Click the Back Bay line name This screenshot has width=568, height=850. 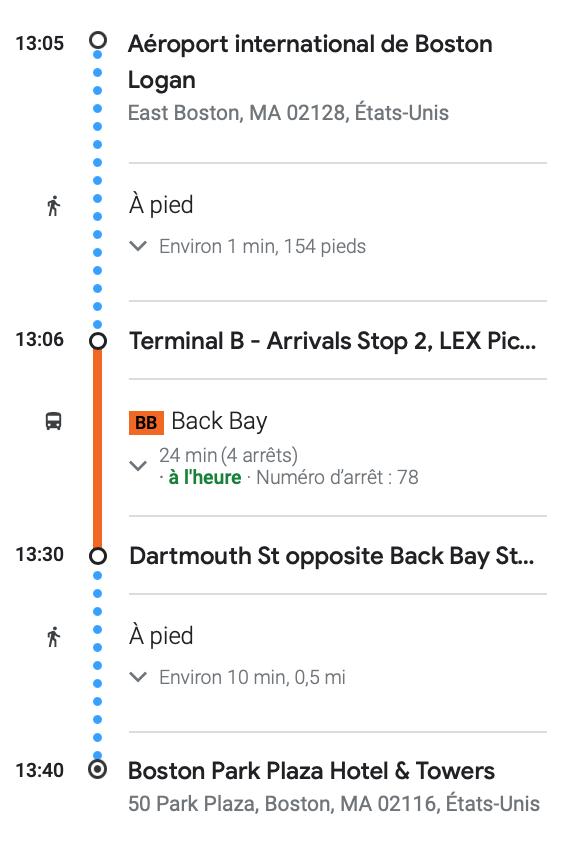pyautogui.click(x=219, y=422)
